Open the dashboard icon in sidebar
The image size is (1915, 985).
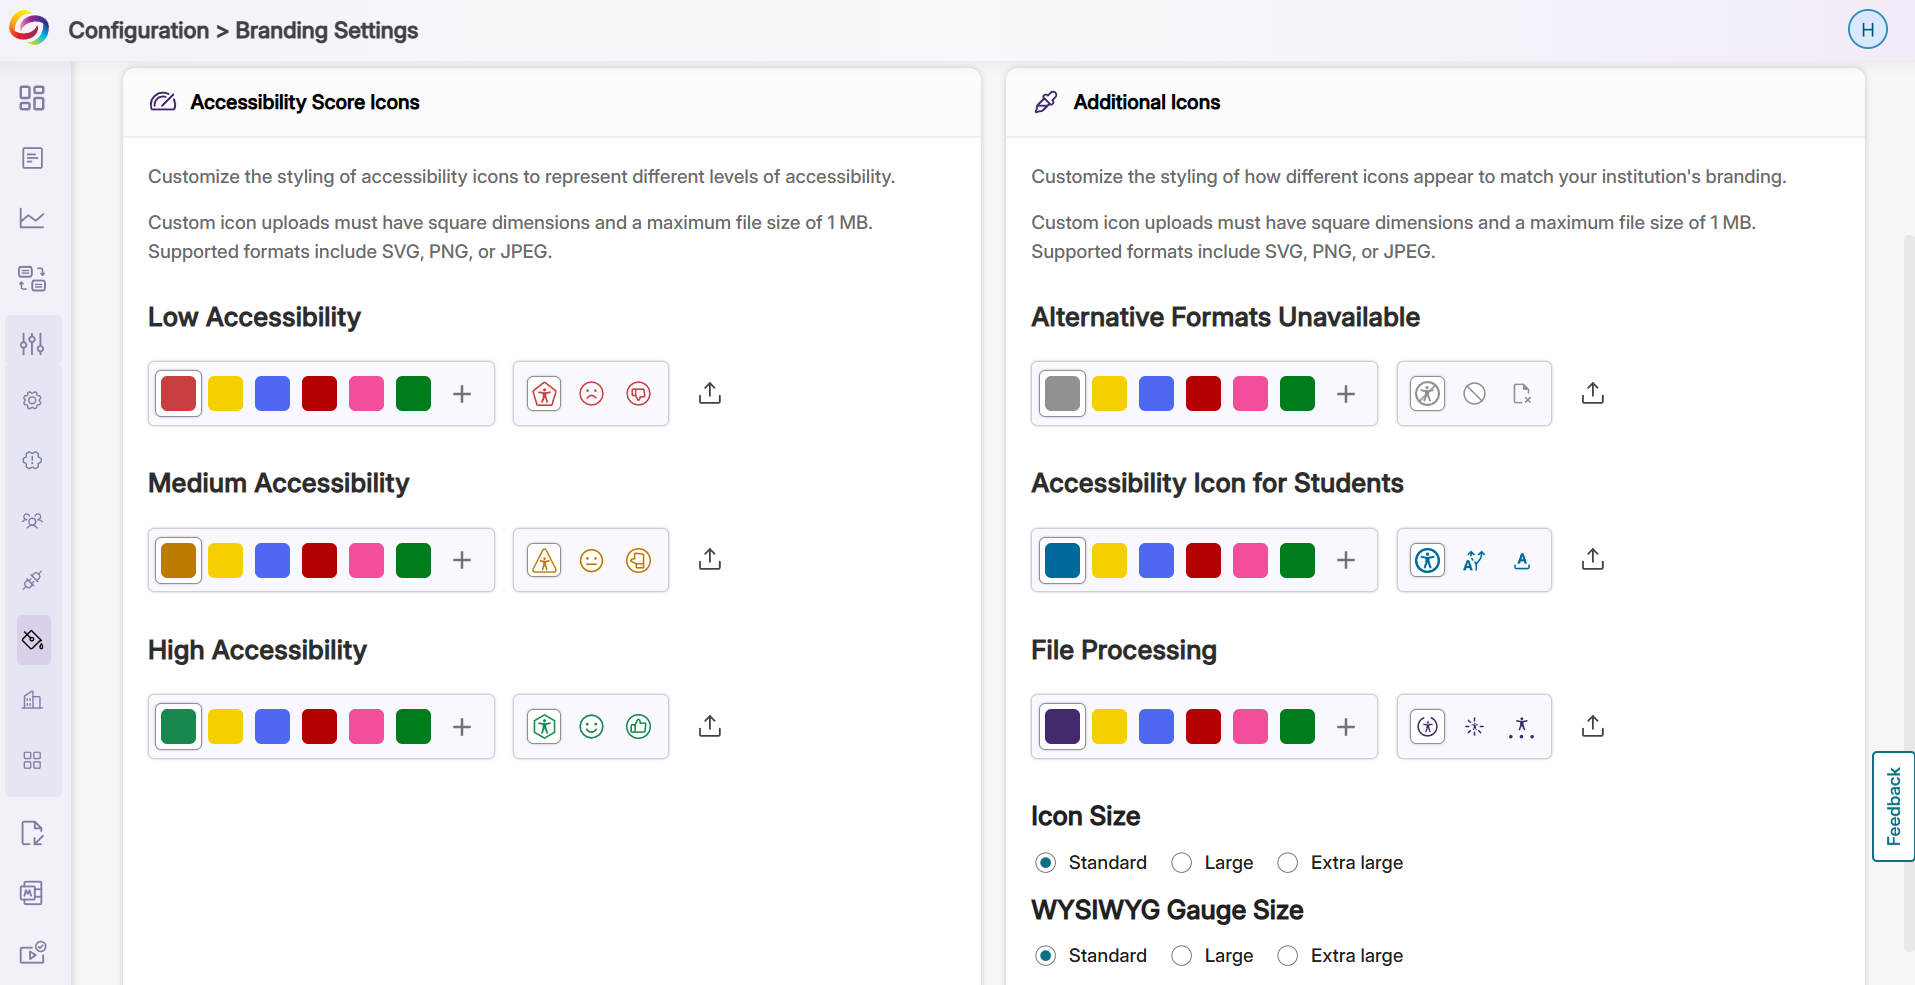[x=32, y=98]
